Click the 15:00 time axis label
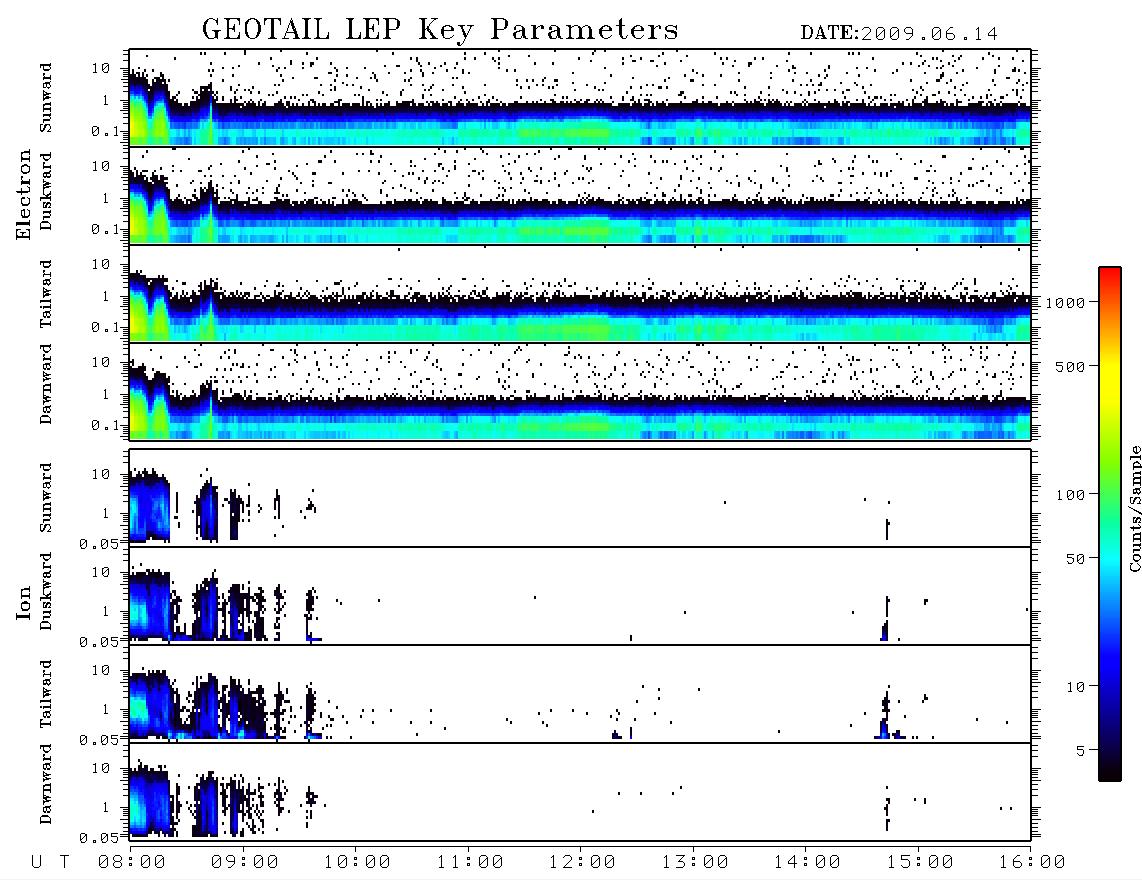The width and height of the screenshot is (1142, 880). click(x=920, y=863)
